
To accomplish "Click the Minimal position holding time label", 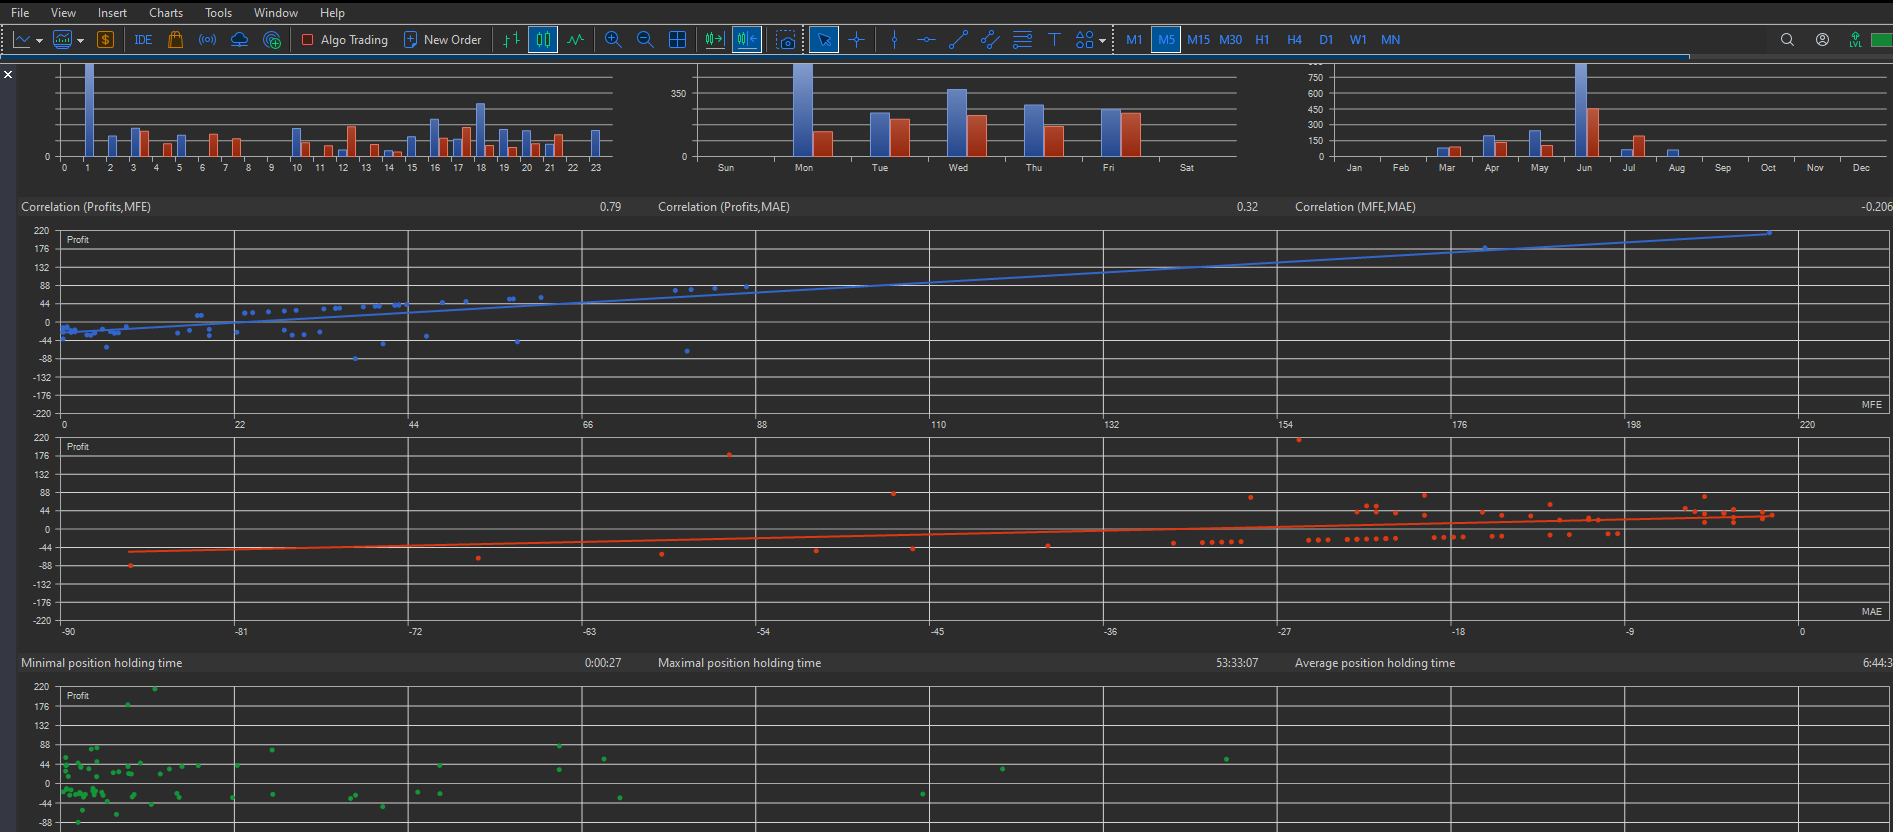I will [x=102, y=663].
